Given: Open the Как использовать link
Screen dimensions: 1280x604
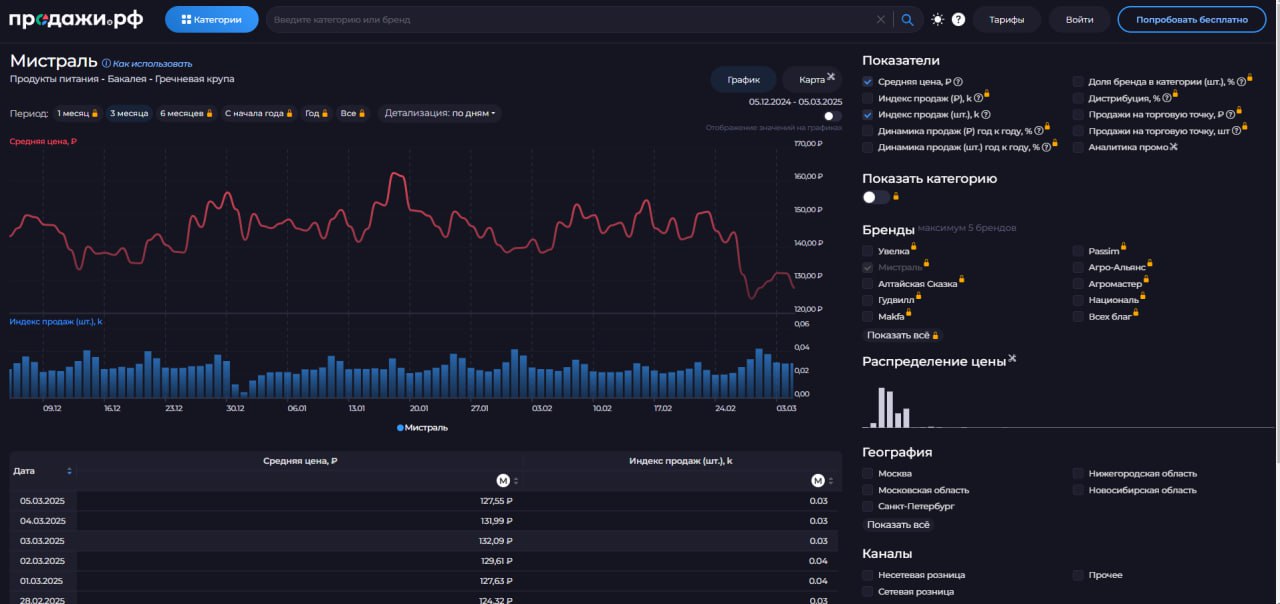Looking at the screenshot, I should [151, 64].
